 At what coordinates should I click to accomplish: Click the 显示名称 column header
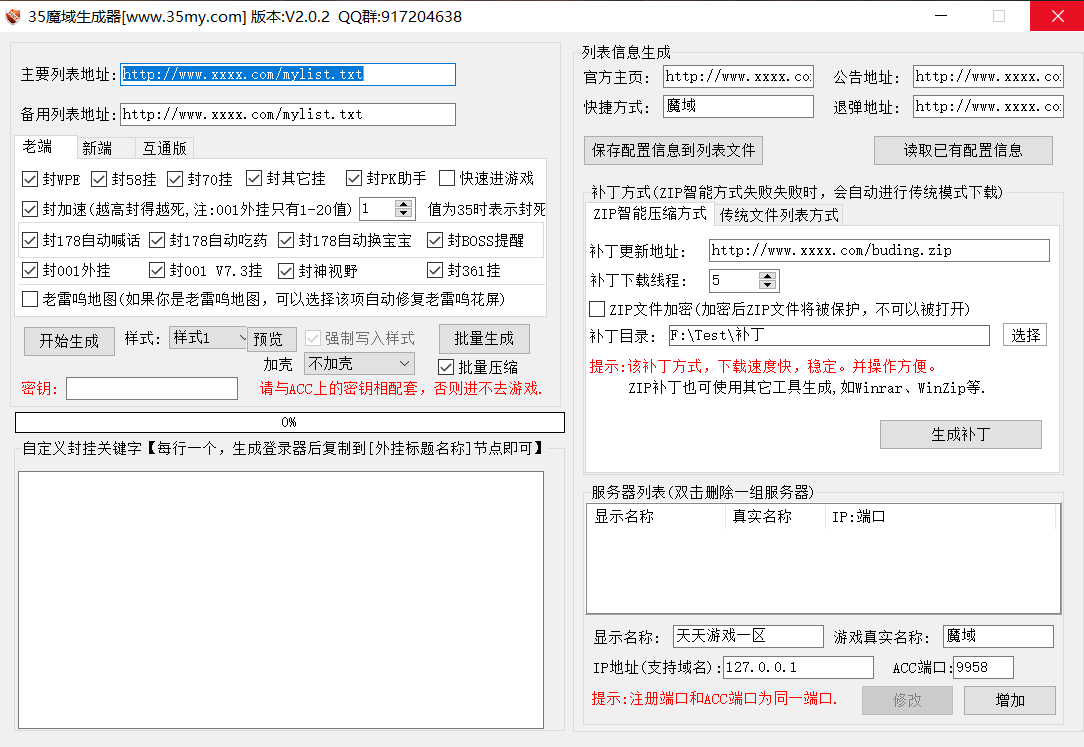[656, 517]
